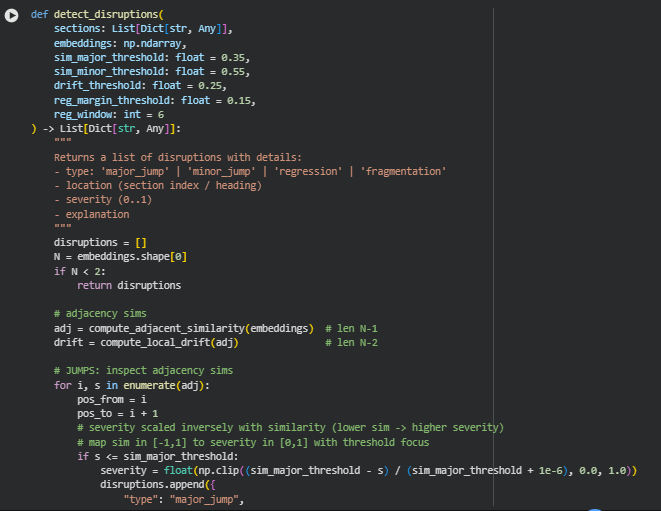Click the docstring line listing disruption types

pyautogui.click(x=250, y=171)
